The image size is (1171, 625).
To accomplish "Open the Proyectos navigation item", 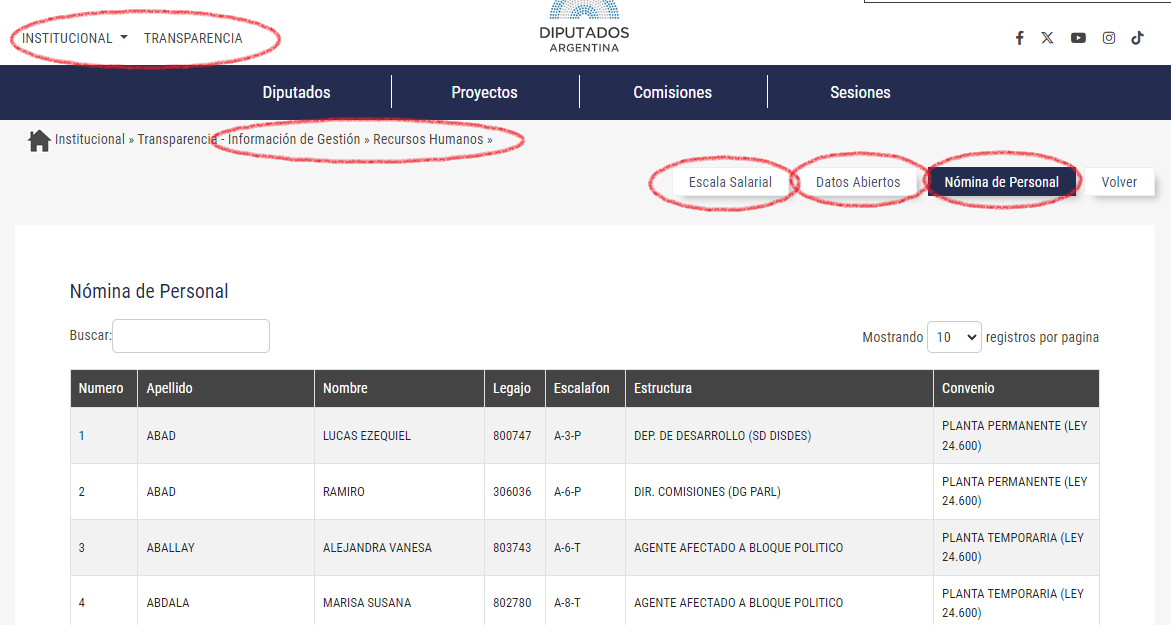I will point(484,92).
